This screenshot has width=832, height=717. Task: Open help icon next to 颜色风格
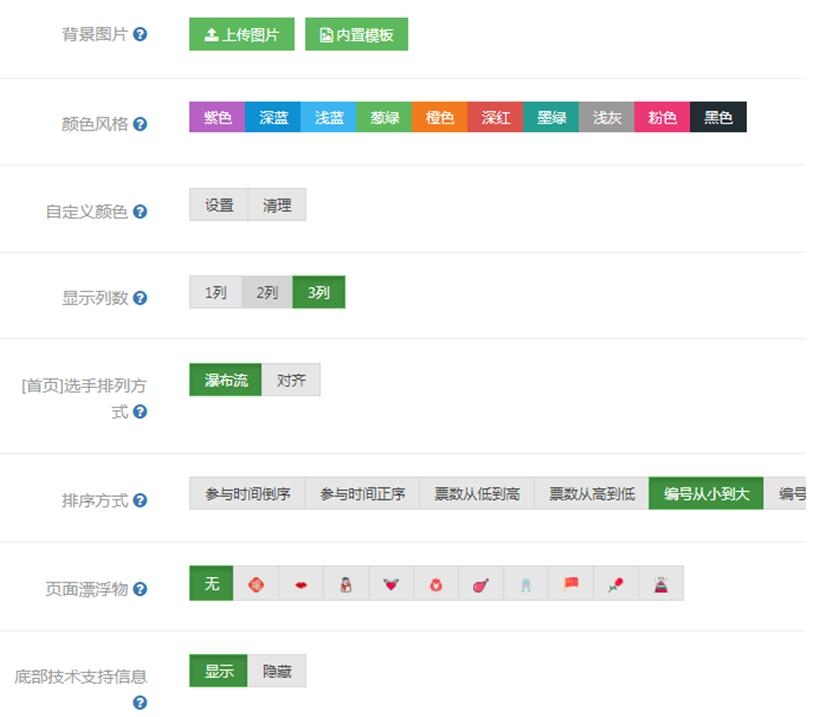click(140, 124)
